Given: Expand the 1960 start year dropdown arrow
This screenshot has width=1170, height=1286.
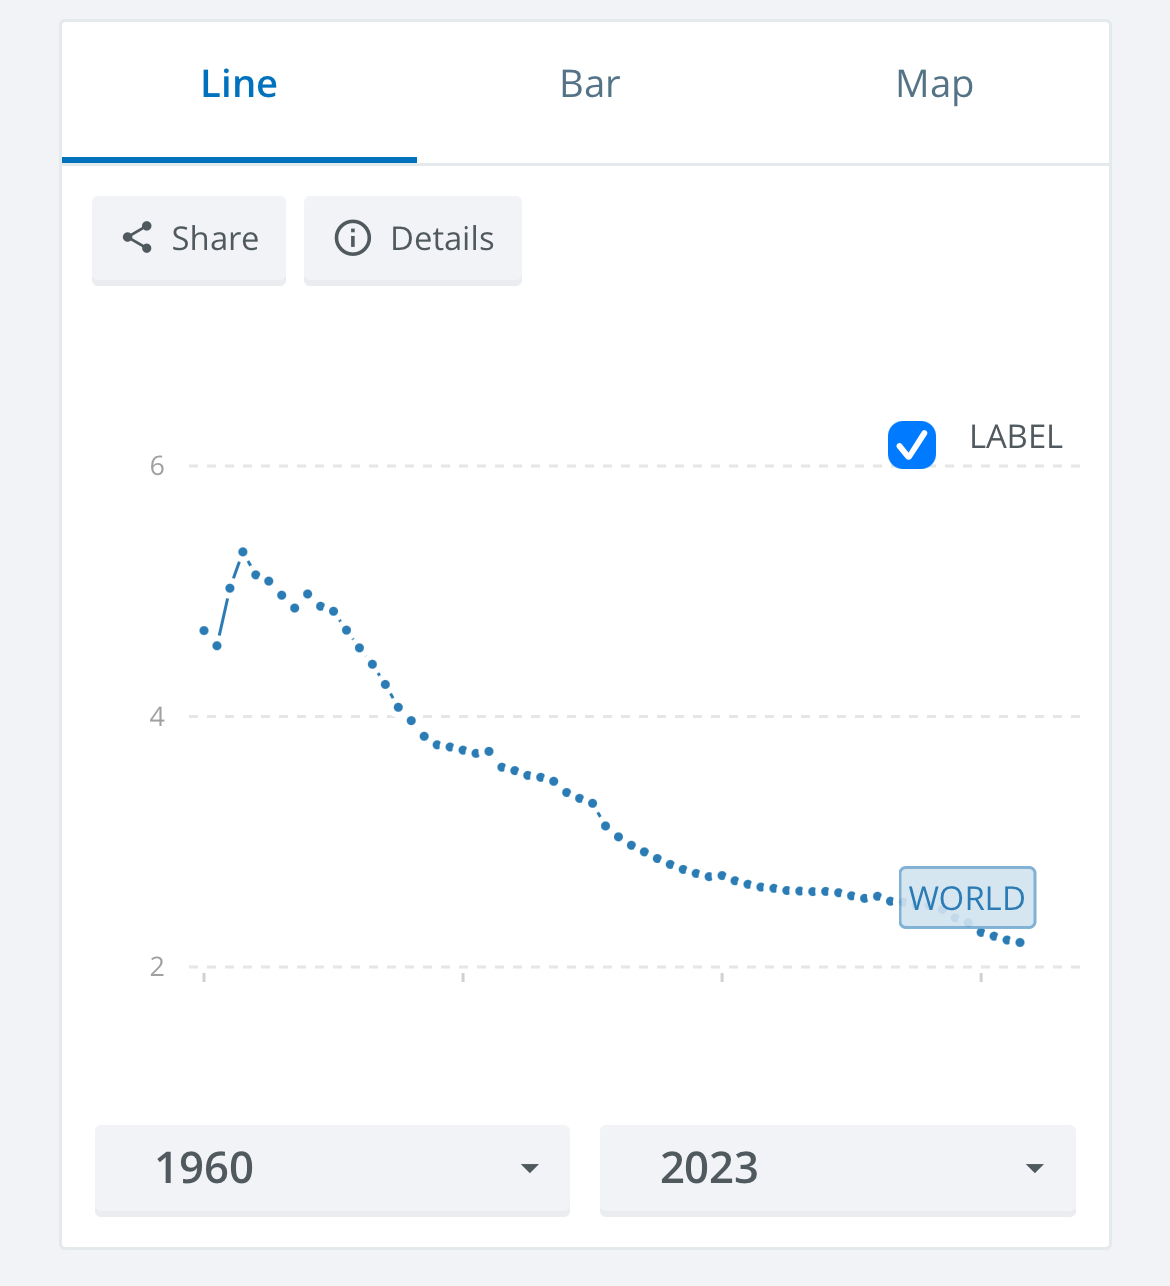Looking at the screenshot, I should tap(530, 1168).
